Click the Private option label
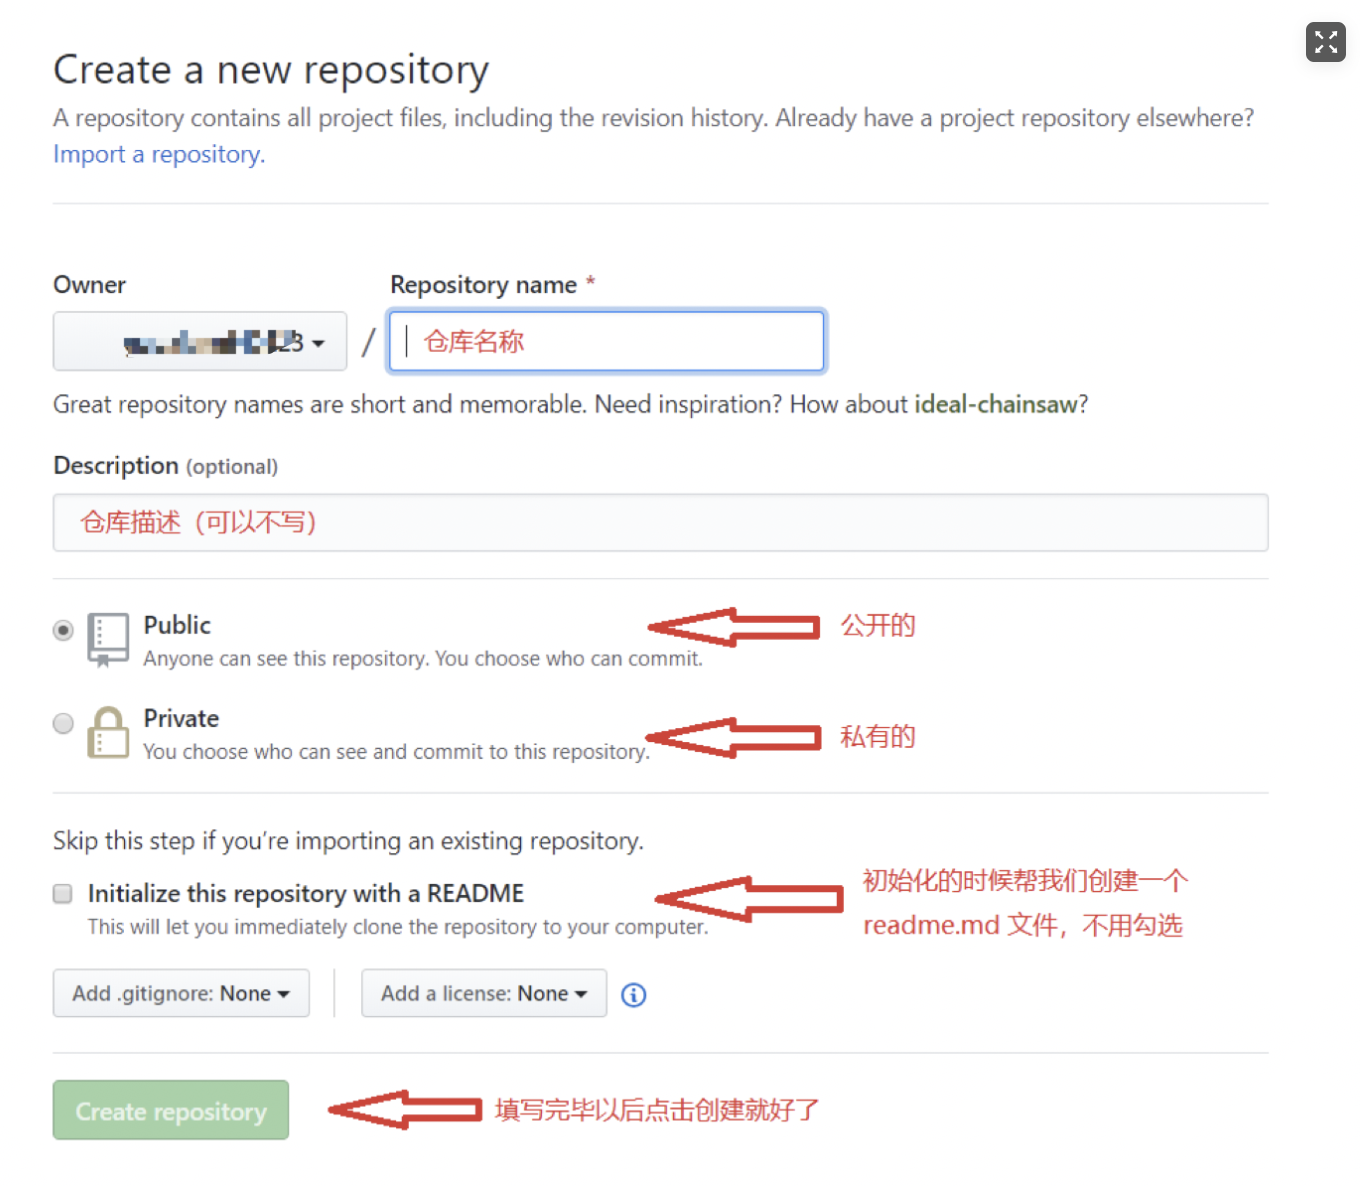 coord(181,718)
